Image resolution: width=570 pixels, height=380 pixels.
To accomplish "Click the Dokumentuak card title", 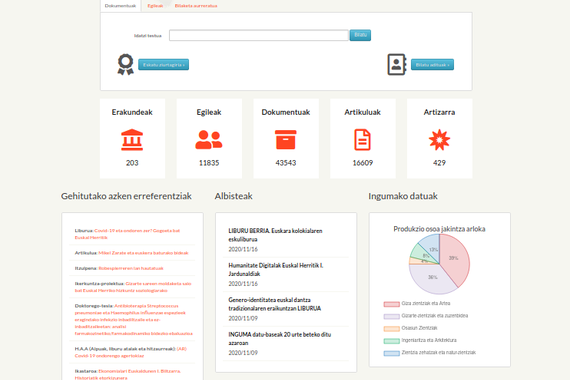I will (x=286, y=112).
